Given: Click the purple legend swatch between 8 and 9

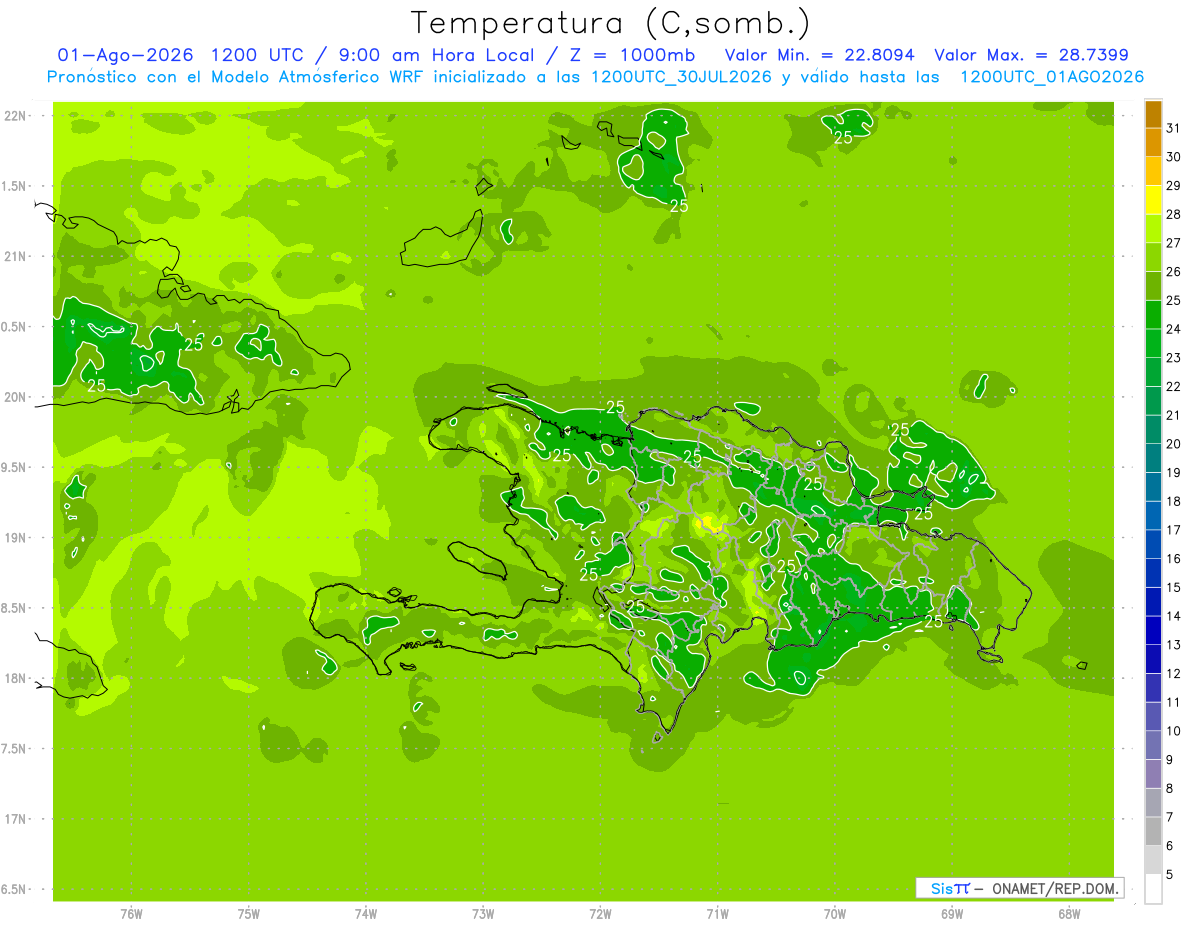Looking at the screenshot, I should (x=1153, y=774).
